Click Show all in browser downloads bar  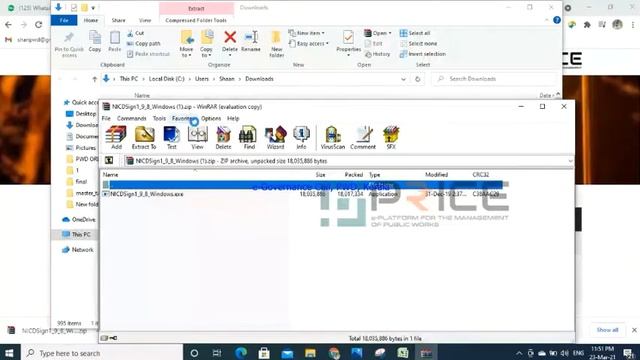(607, 330)
